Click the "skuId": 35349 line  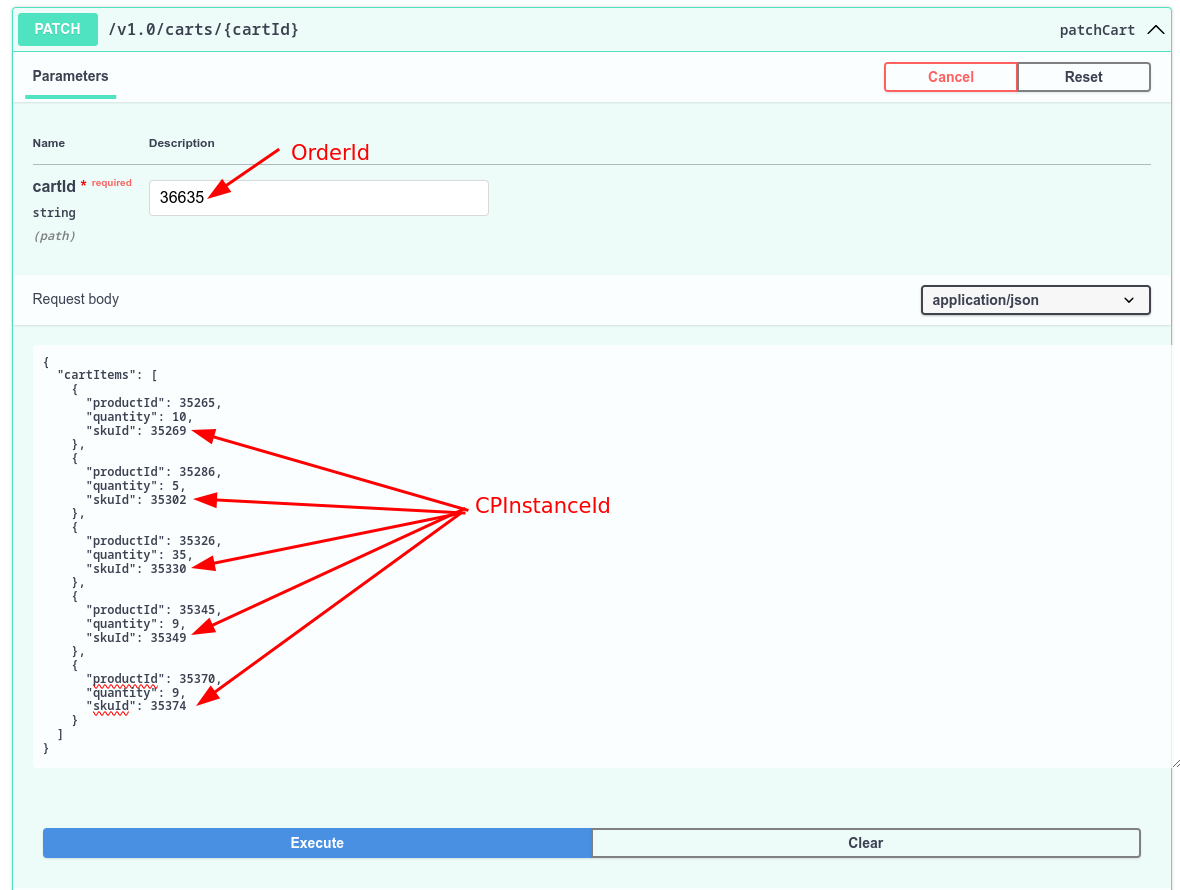pos(136,637)
